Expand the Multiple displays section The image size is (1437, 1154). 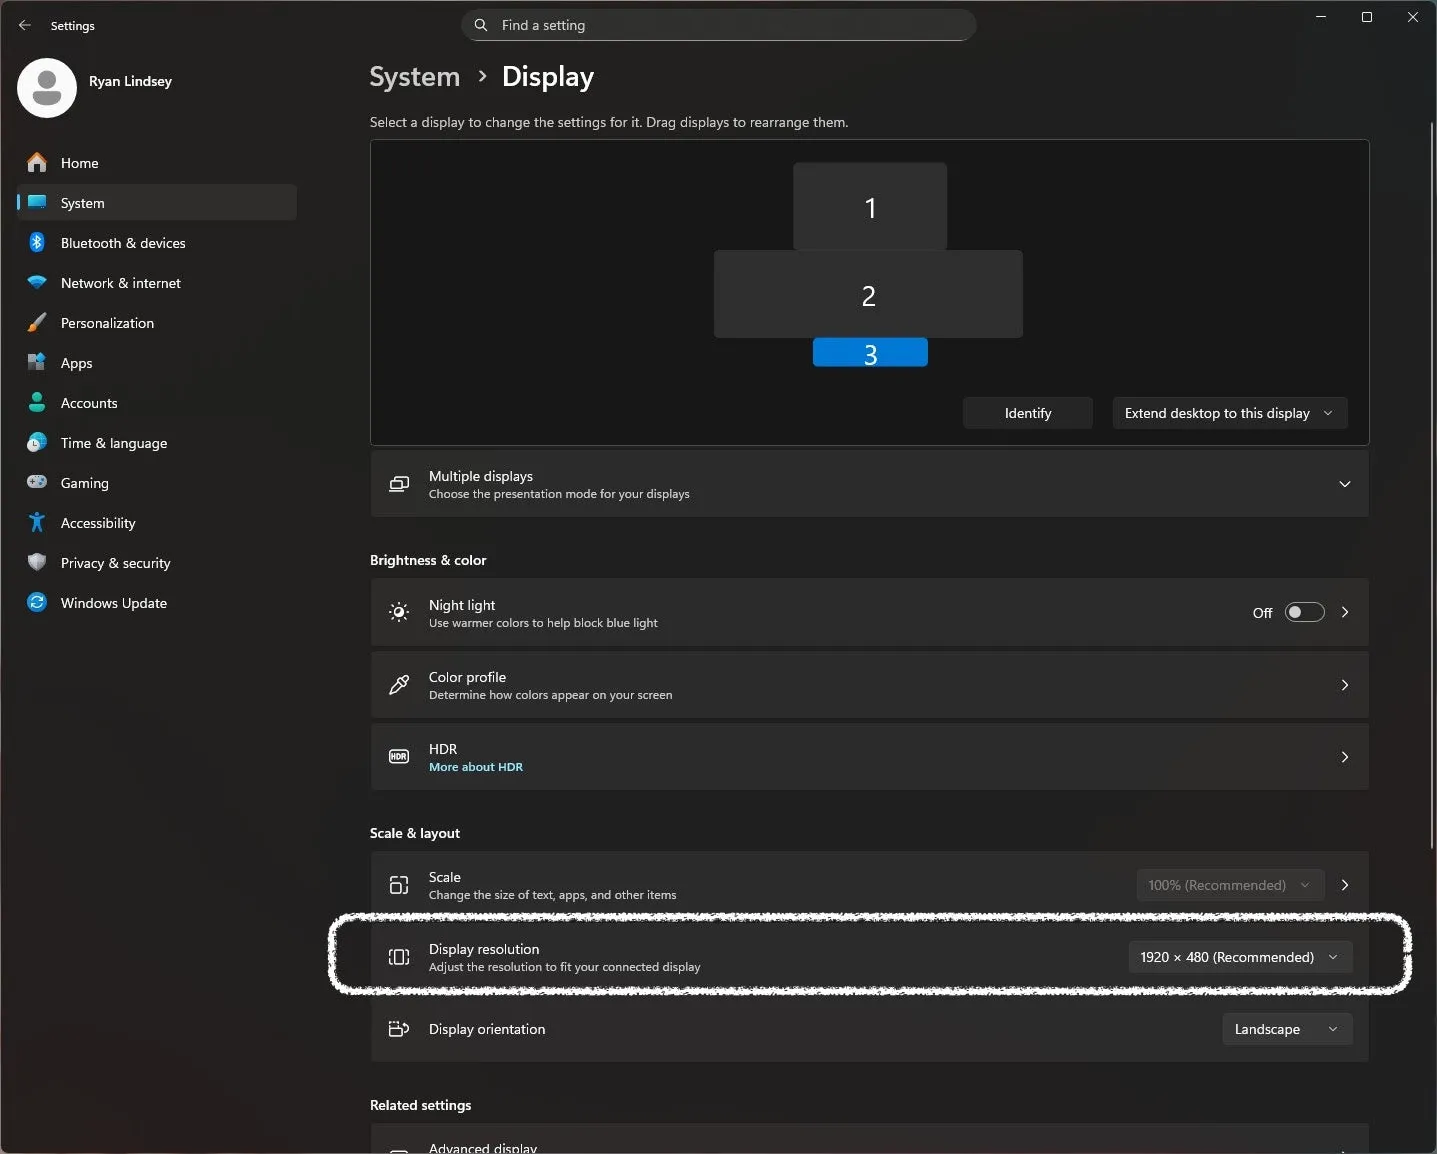point(1345,484)
